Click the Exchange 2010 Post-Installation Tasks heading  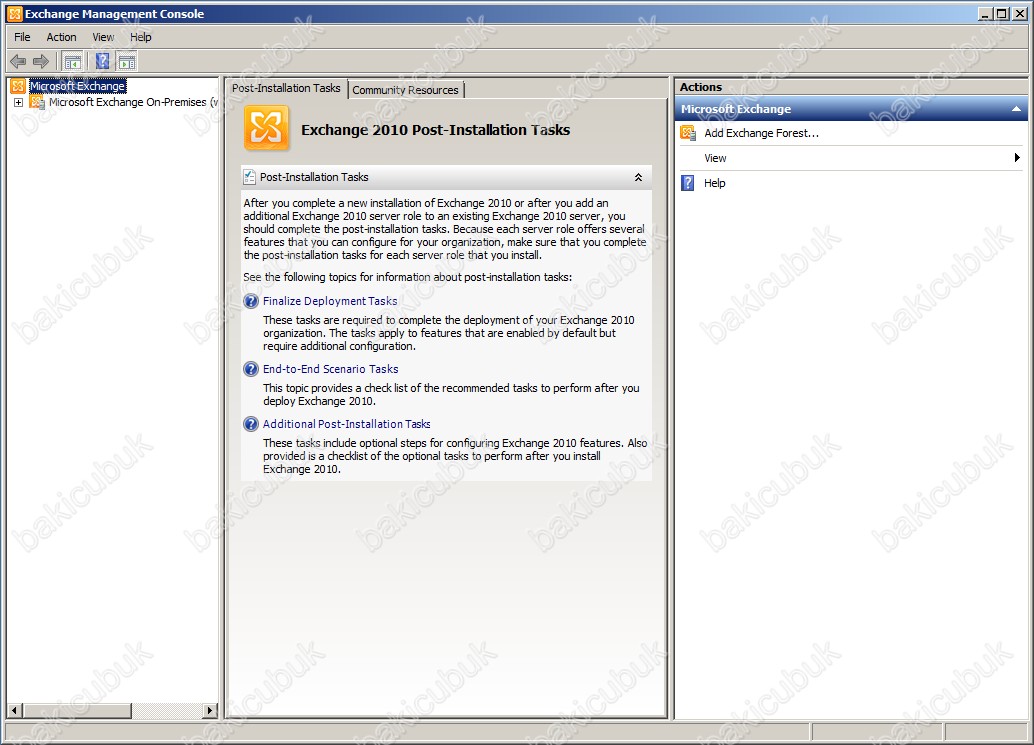[436, 130]
